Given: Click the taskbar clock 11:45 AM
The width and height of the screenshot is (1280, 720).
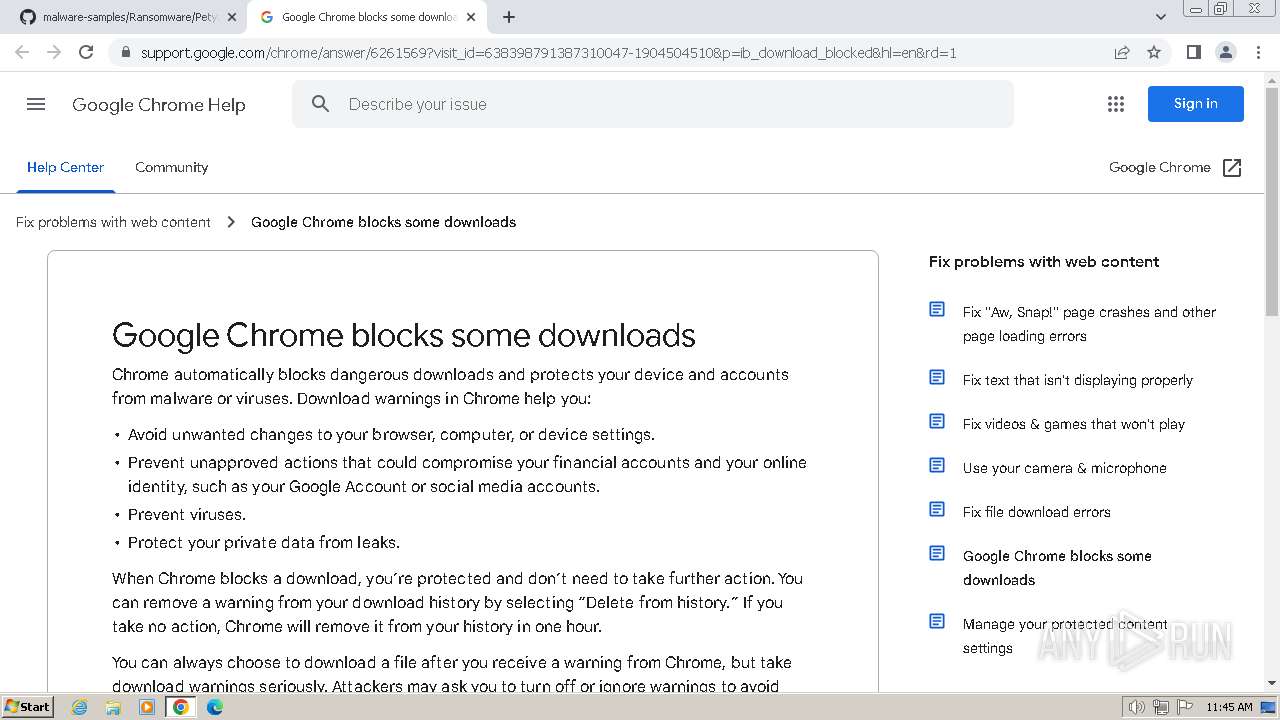Looking at the screenshot, I should pos(1229,707).
